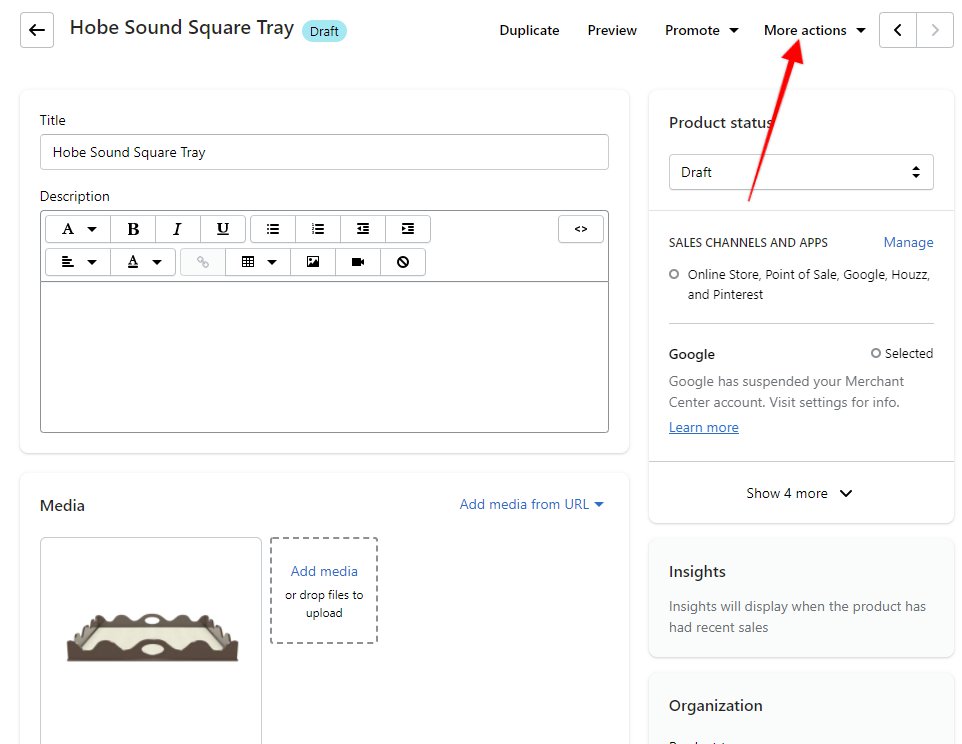The height and width of the screenshot is (744, 962).
Task: Click the Duplicate button
Action: pyautogui.click(x=529, y=30)
